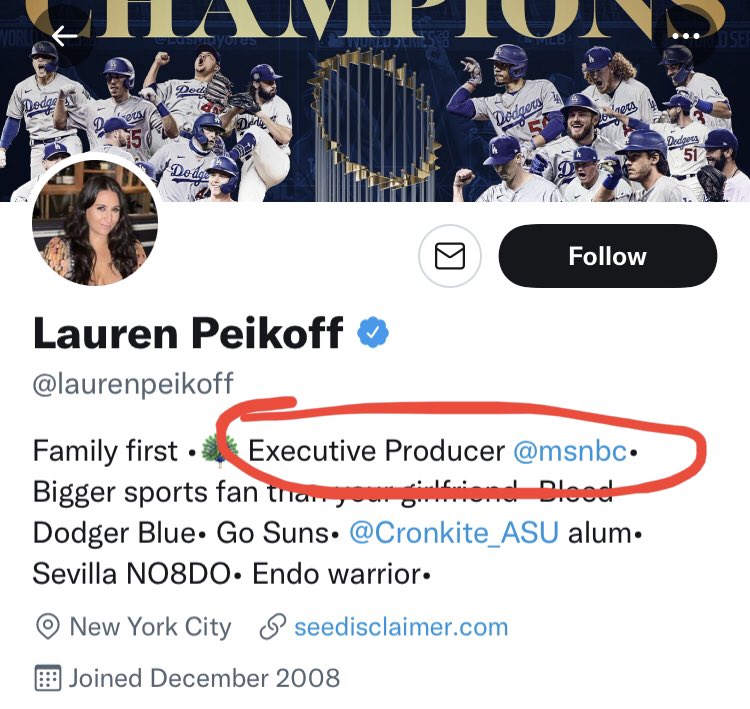Click the chain link icon
Screen dimensions: 750x709
pos(271,627)
